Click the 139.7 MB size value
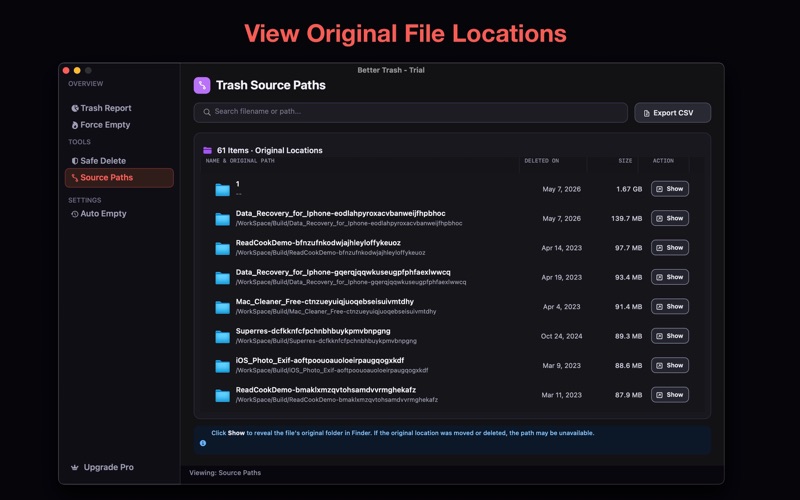800x500 pixels. (x=627, y=218)
